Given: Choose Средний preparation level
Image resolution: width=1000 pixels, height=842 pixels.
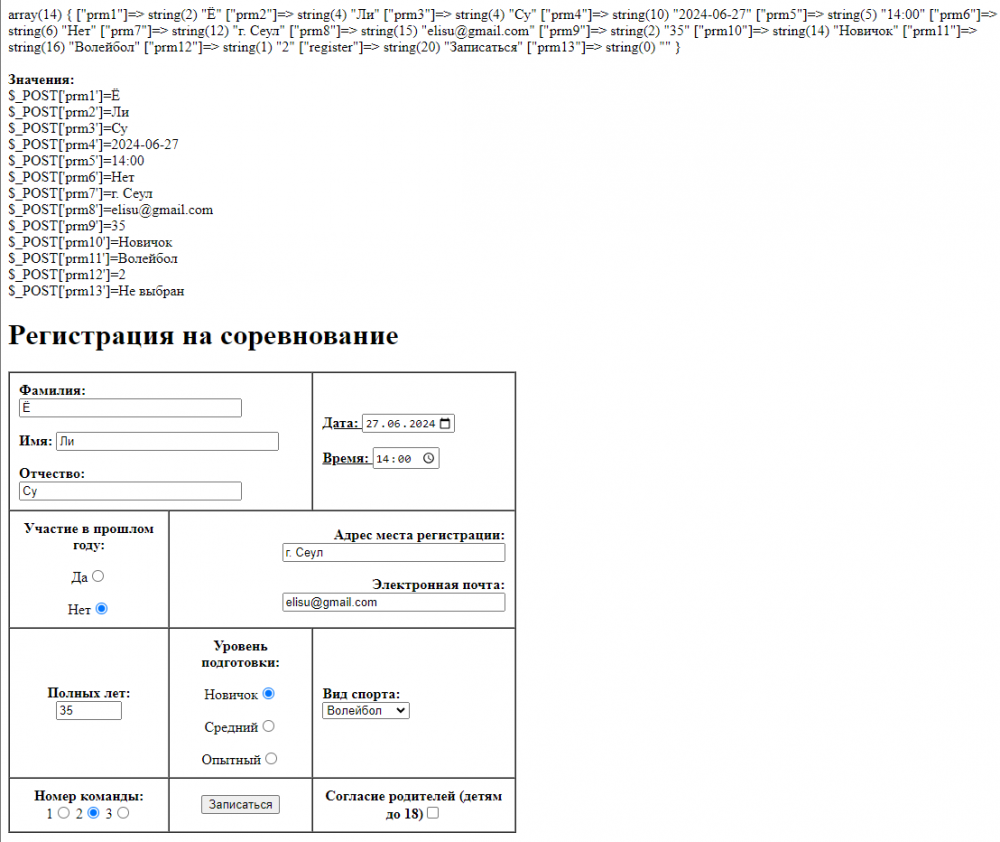Looking at the screenshot, I should coord(268,726).
